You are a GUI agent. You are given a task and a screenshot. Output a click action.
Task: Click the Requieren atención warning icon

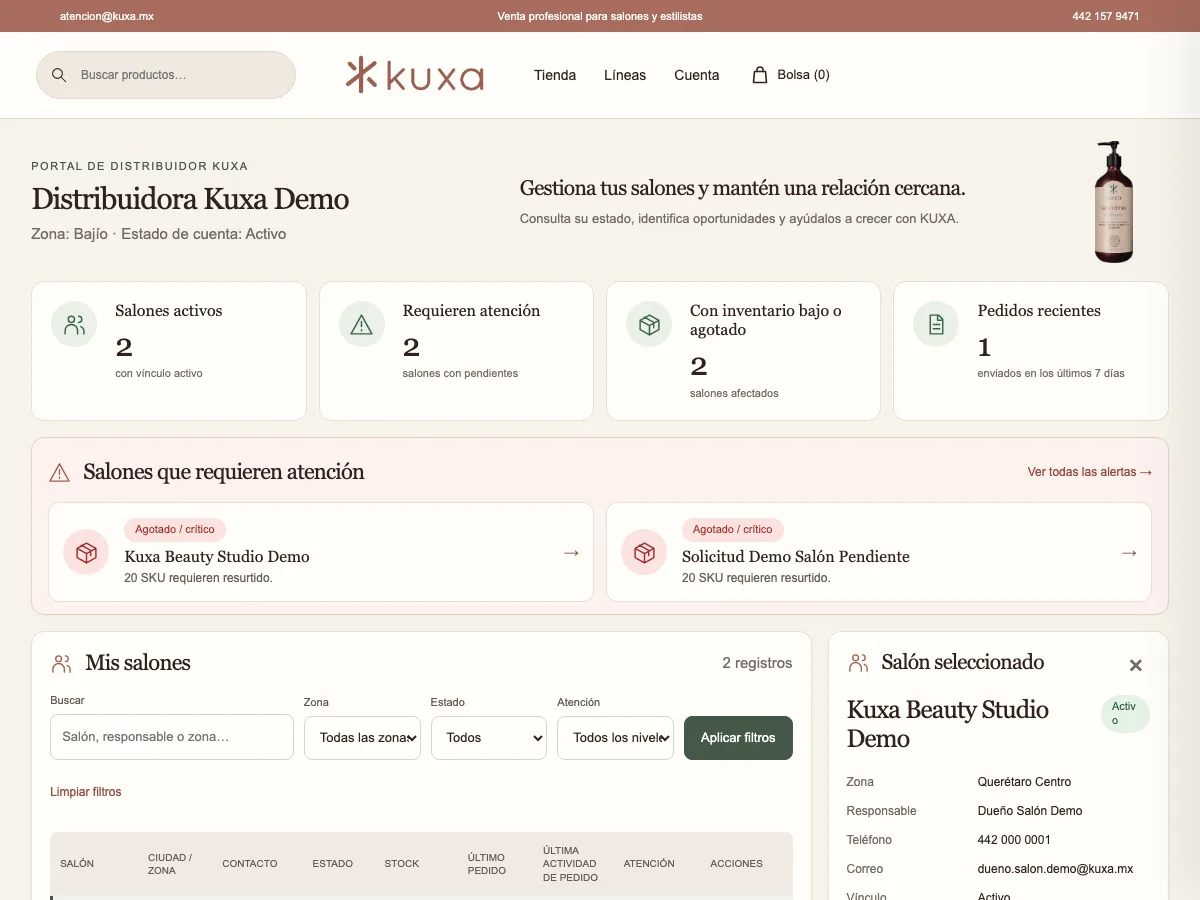[362, 325]
